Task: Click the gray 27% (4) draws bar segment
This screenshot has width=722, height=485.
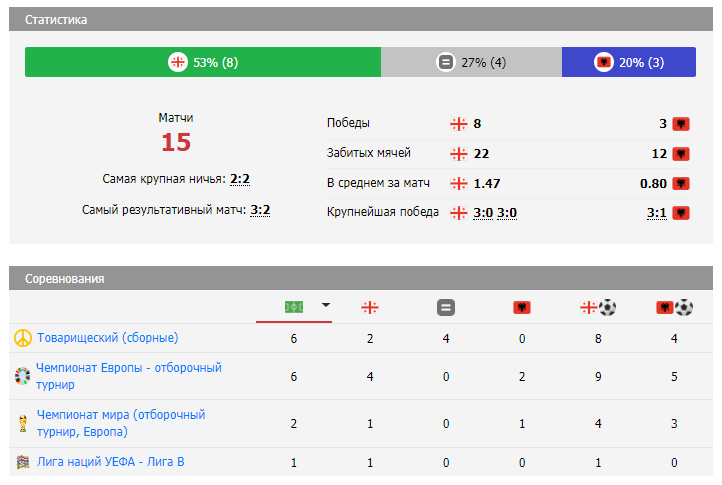Action: pyautogui.click(x=471, y=62)
